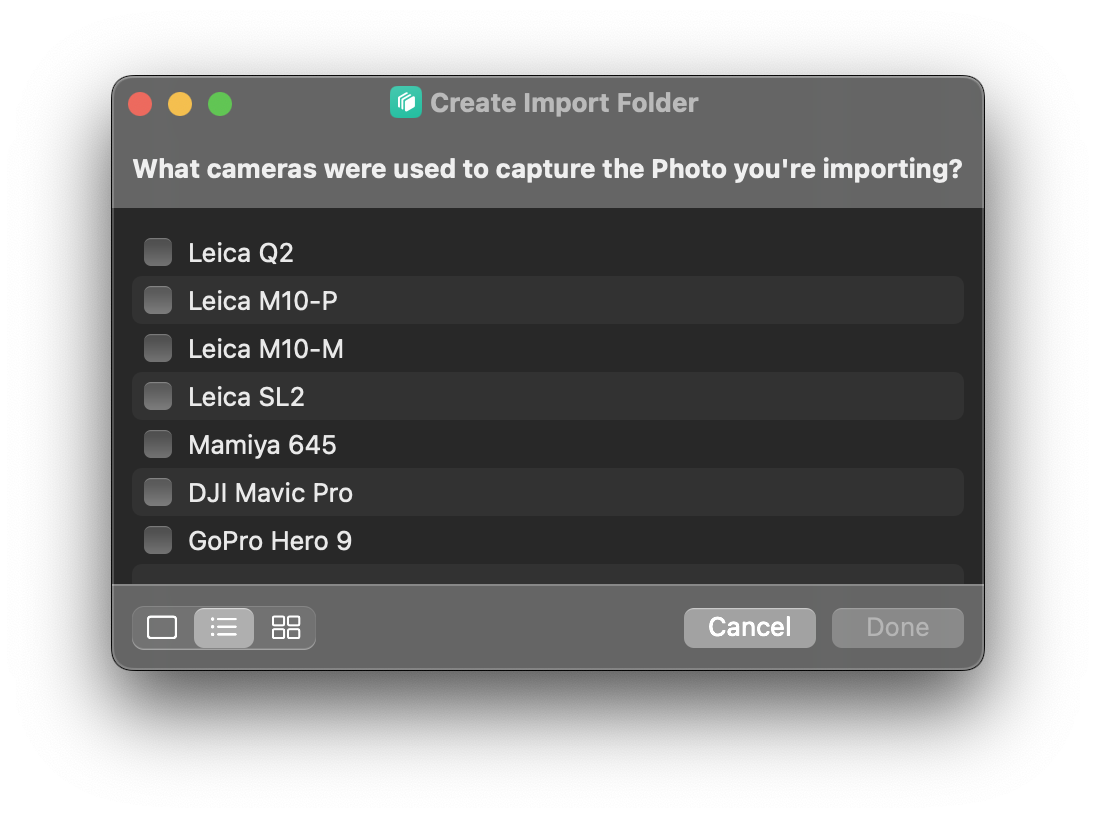Screen dimensions: 1096x818
Task: Check the Leica Q2 checkbox
Action: [x=157, y=252]
